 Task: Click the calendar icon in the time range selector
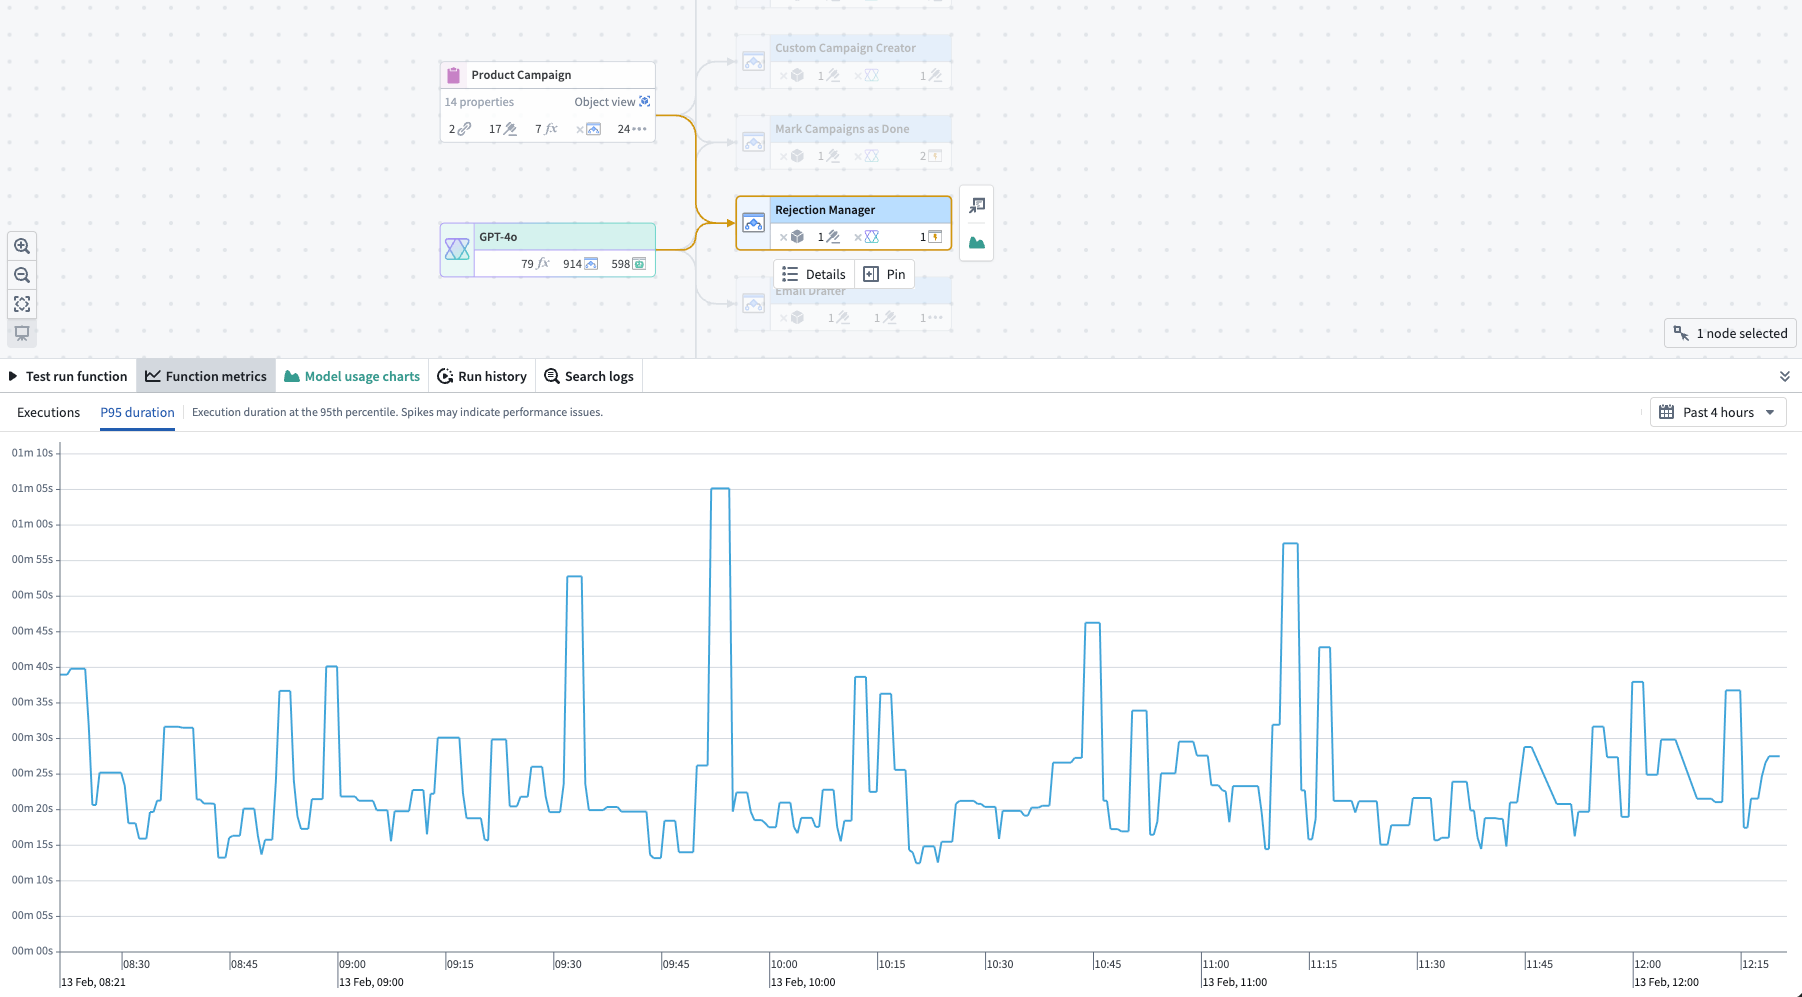click(1666, 412)
